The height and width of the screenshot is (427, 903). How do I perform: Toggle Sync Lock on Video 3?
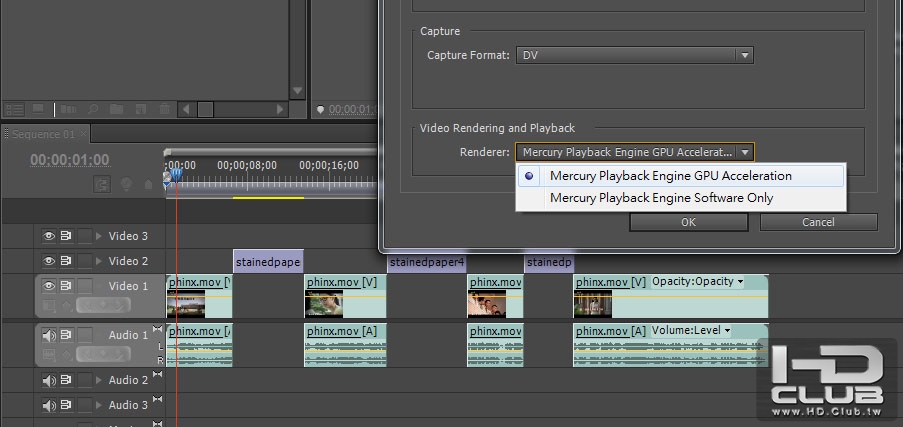tap(66, 236)
